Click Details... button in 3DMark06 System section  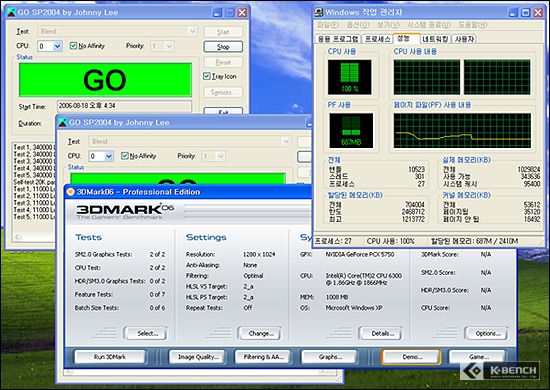(381, 333)
